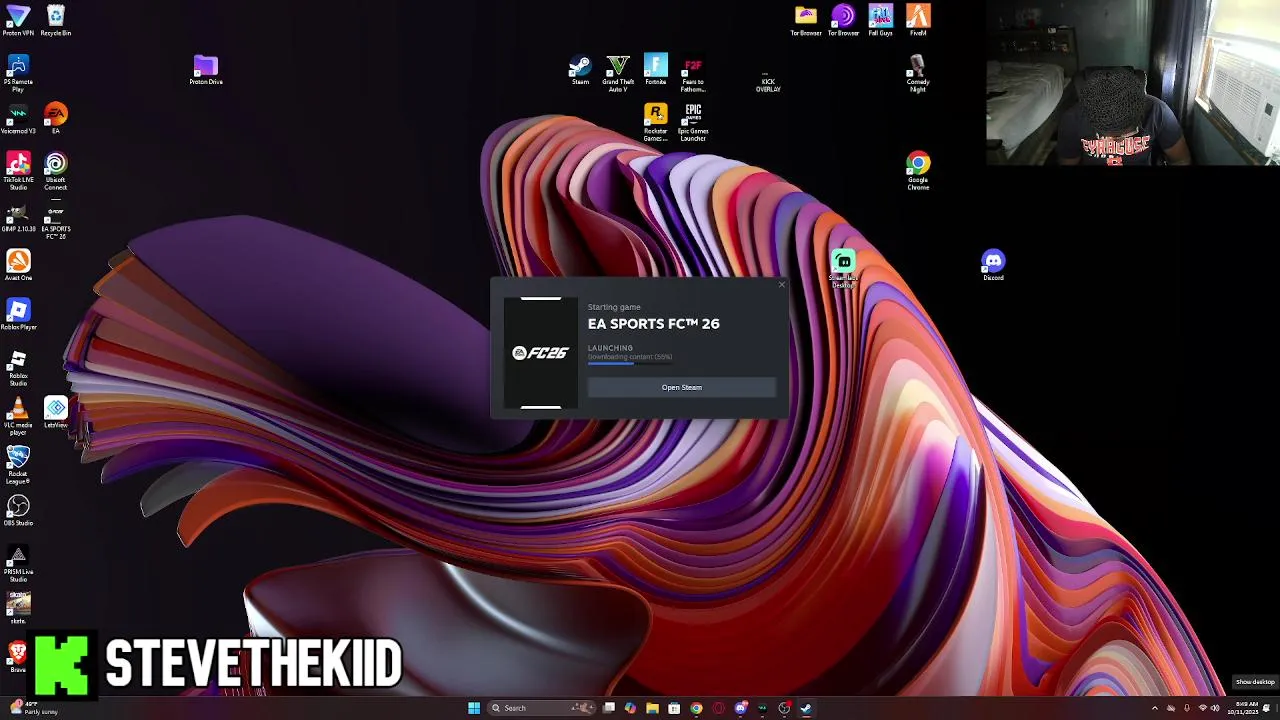Open File Explorer from the taskbar
The width and height of the screenshot is (1280, 720).
tap(652, 708)
